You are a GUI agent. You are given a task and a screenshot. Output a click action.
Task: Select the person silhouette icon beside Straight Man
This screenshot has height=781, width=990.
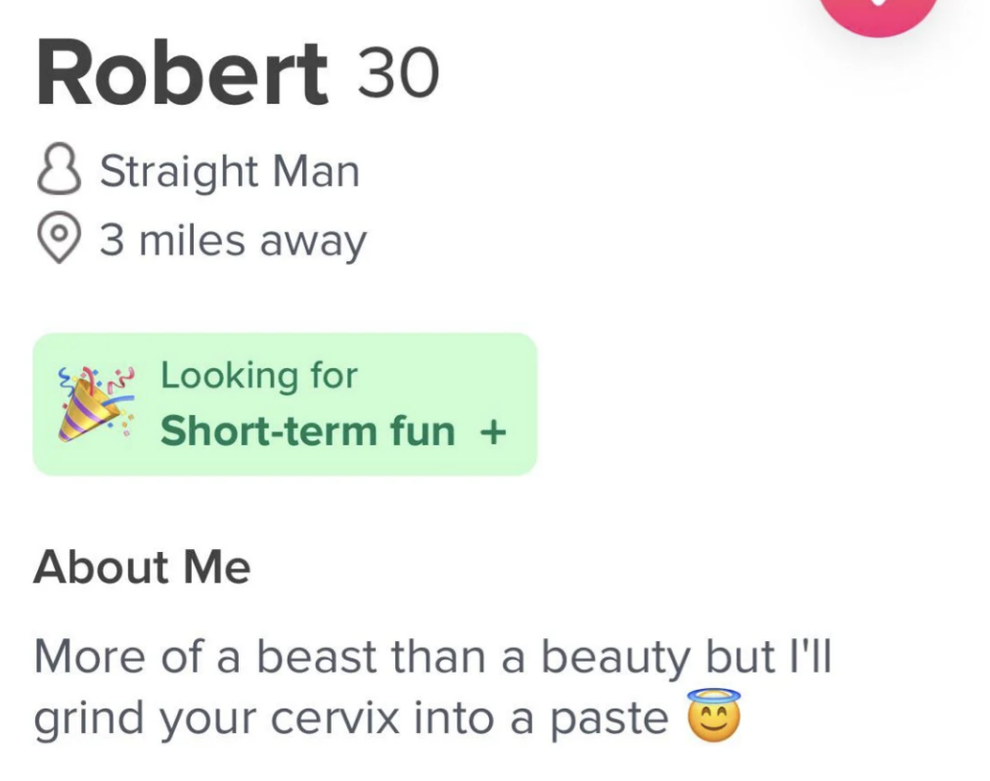point(58,170)
